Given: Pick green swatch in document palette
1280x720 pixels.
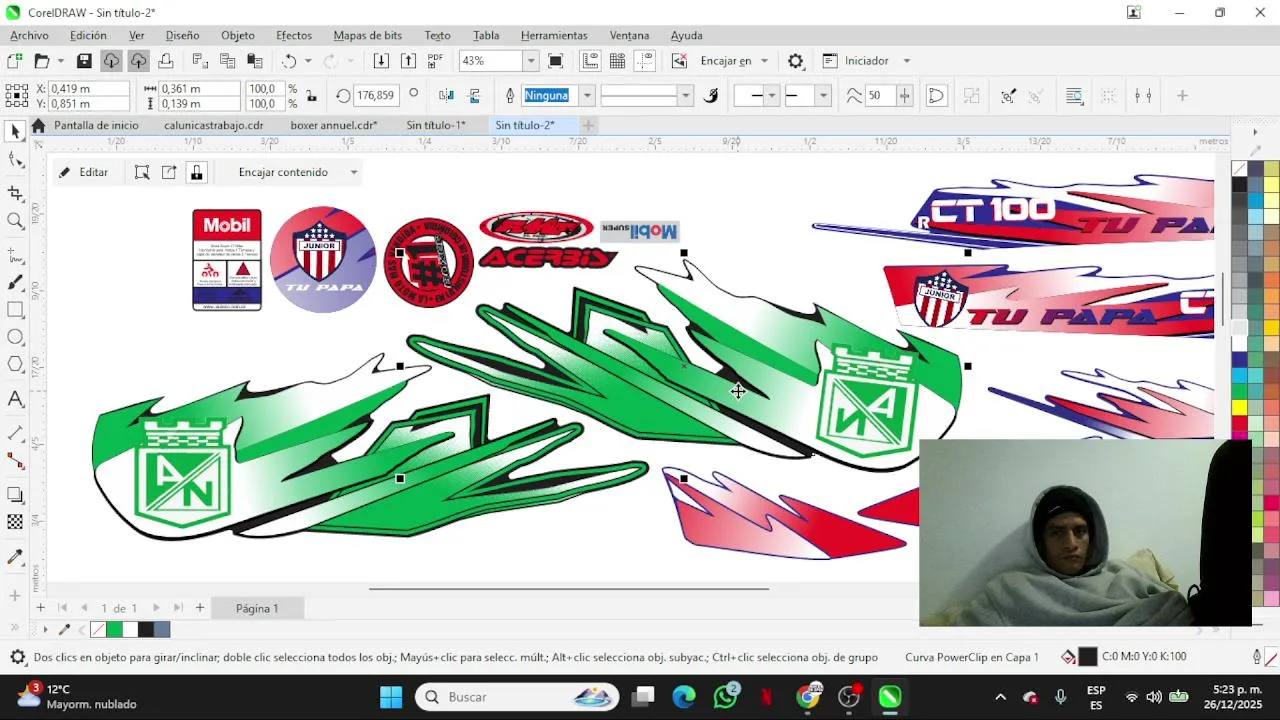Looking at the screenshot, I should pos(114,629).
